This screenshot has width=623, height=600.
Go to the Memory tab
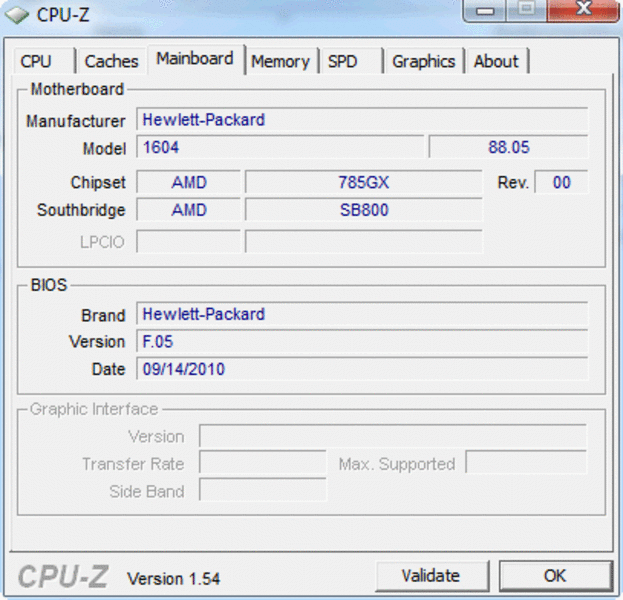click(281, 61)
